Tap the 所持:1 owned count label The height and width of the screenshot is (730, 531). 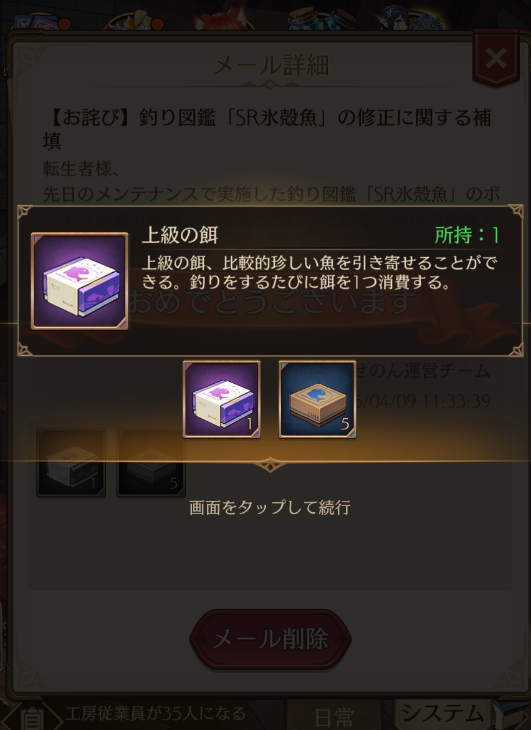(467, 235)
